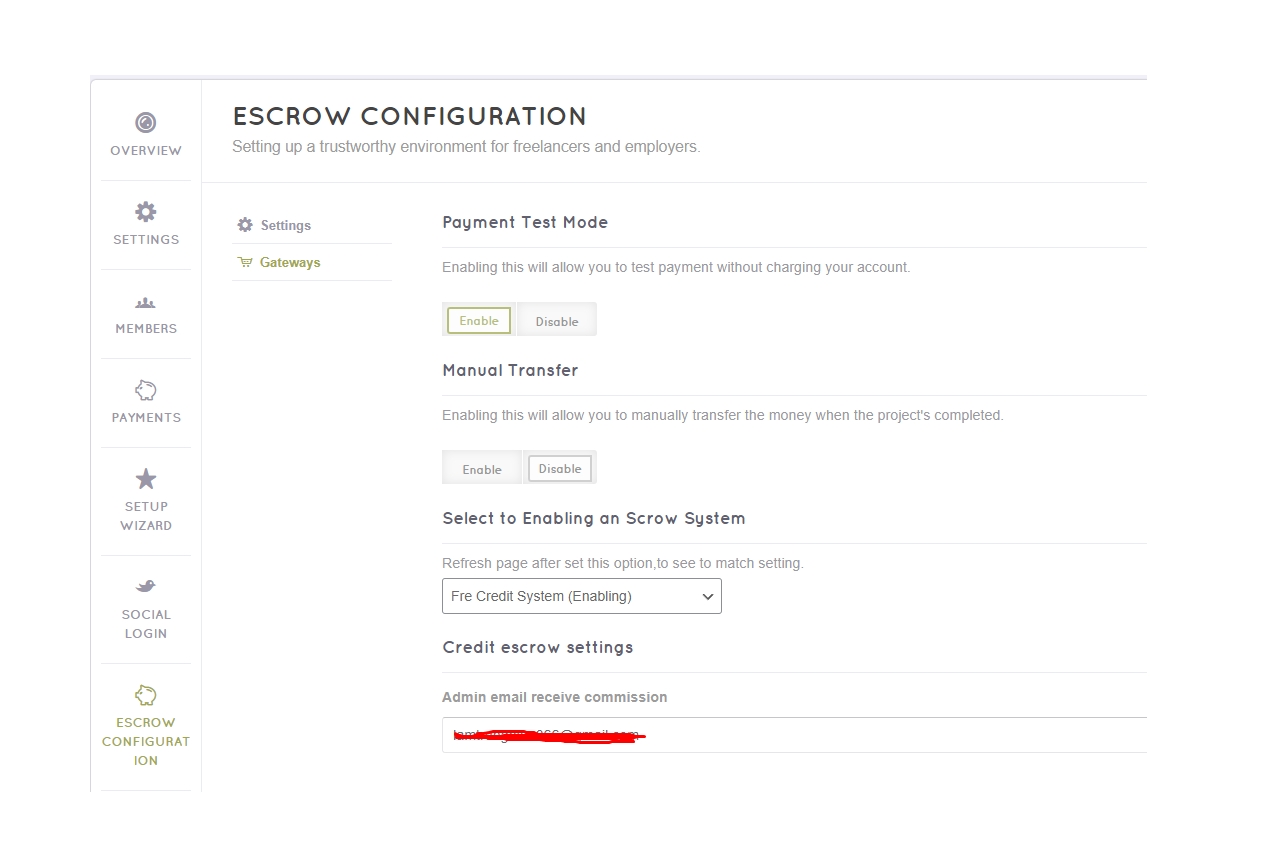The width and height of the screenshot is (1287, 843).
Task: Click the Settings gear icon in sidebar
Action: [x=146, y=212]
